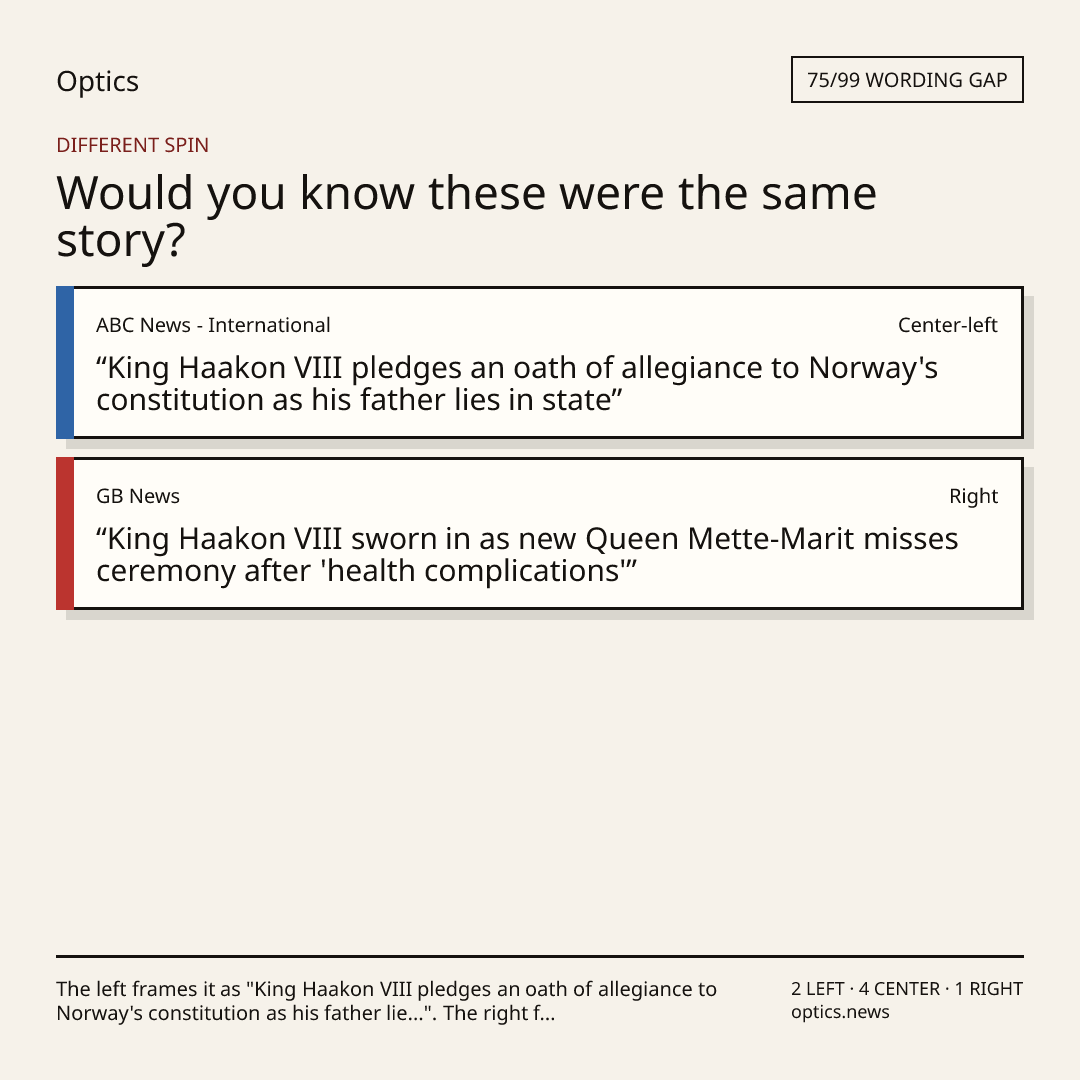Click the red bias stripe on GB News card
Viewport: 1080px width, 1080px height.
click(x=65, y=533)
